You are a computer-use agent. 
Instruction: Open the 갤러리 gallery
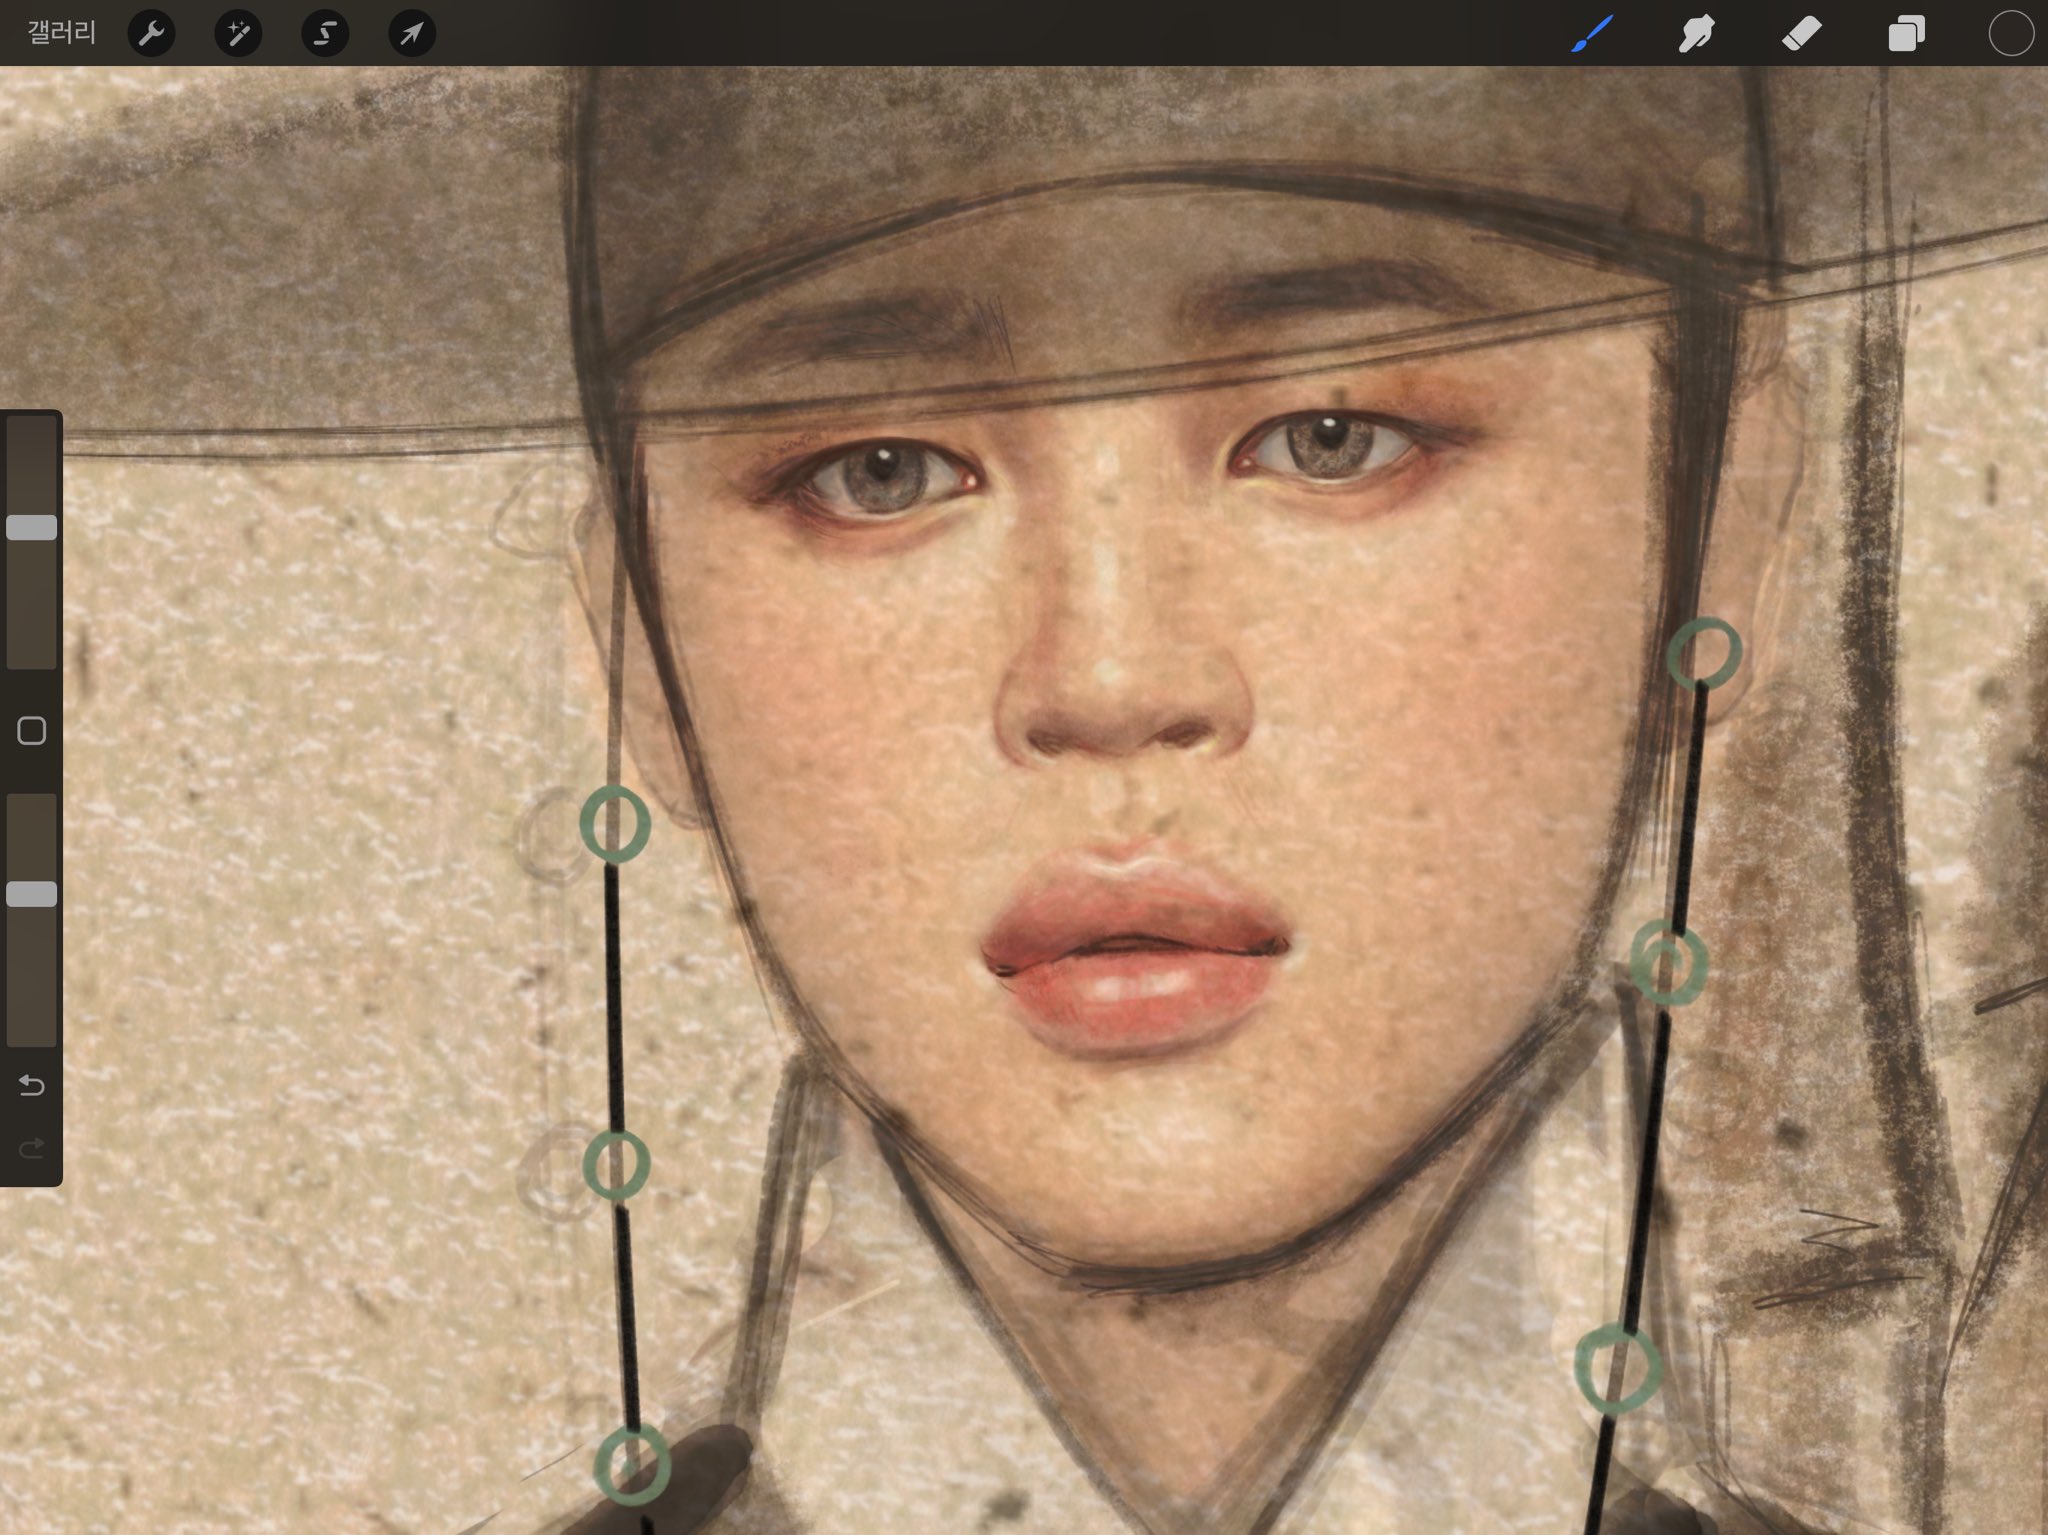(x=61, y=33)
